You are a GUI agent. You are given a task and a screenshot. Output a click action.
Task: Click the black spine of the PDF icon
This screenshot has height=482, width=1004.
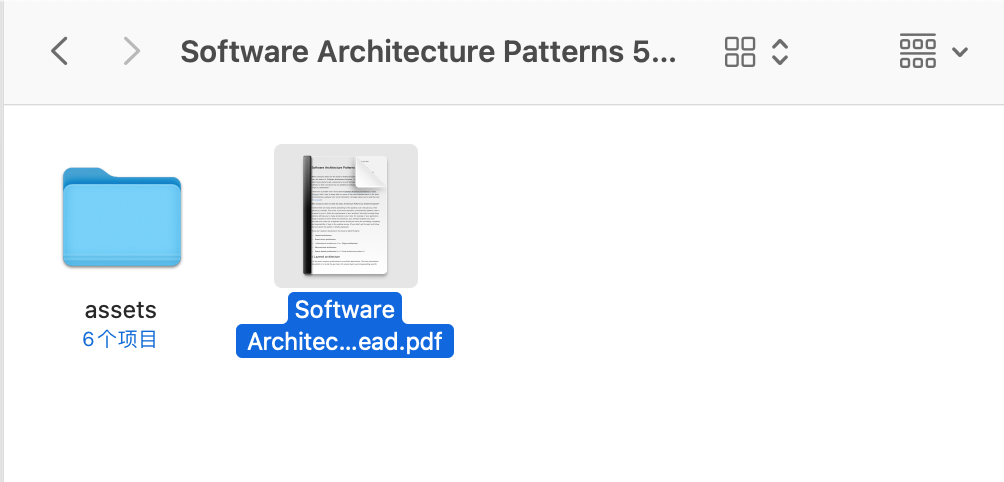308,215
